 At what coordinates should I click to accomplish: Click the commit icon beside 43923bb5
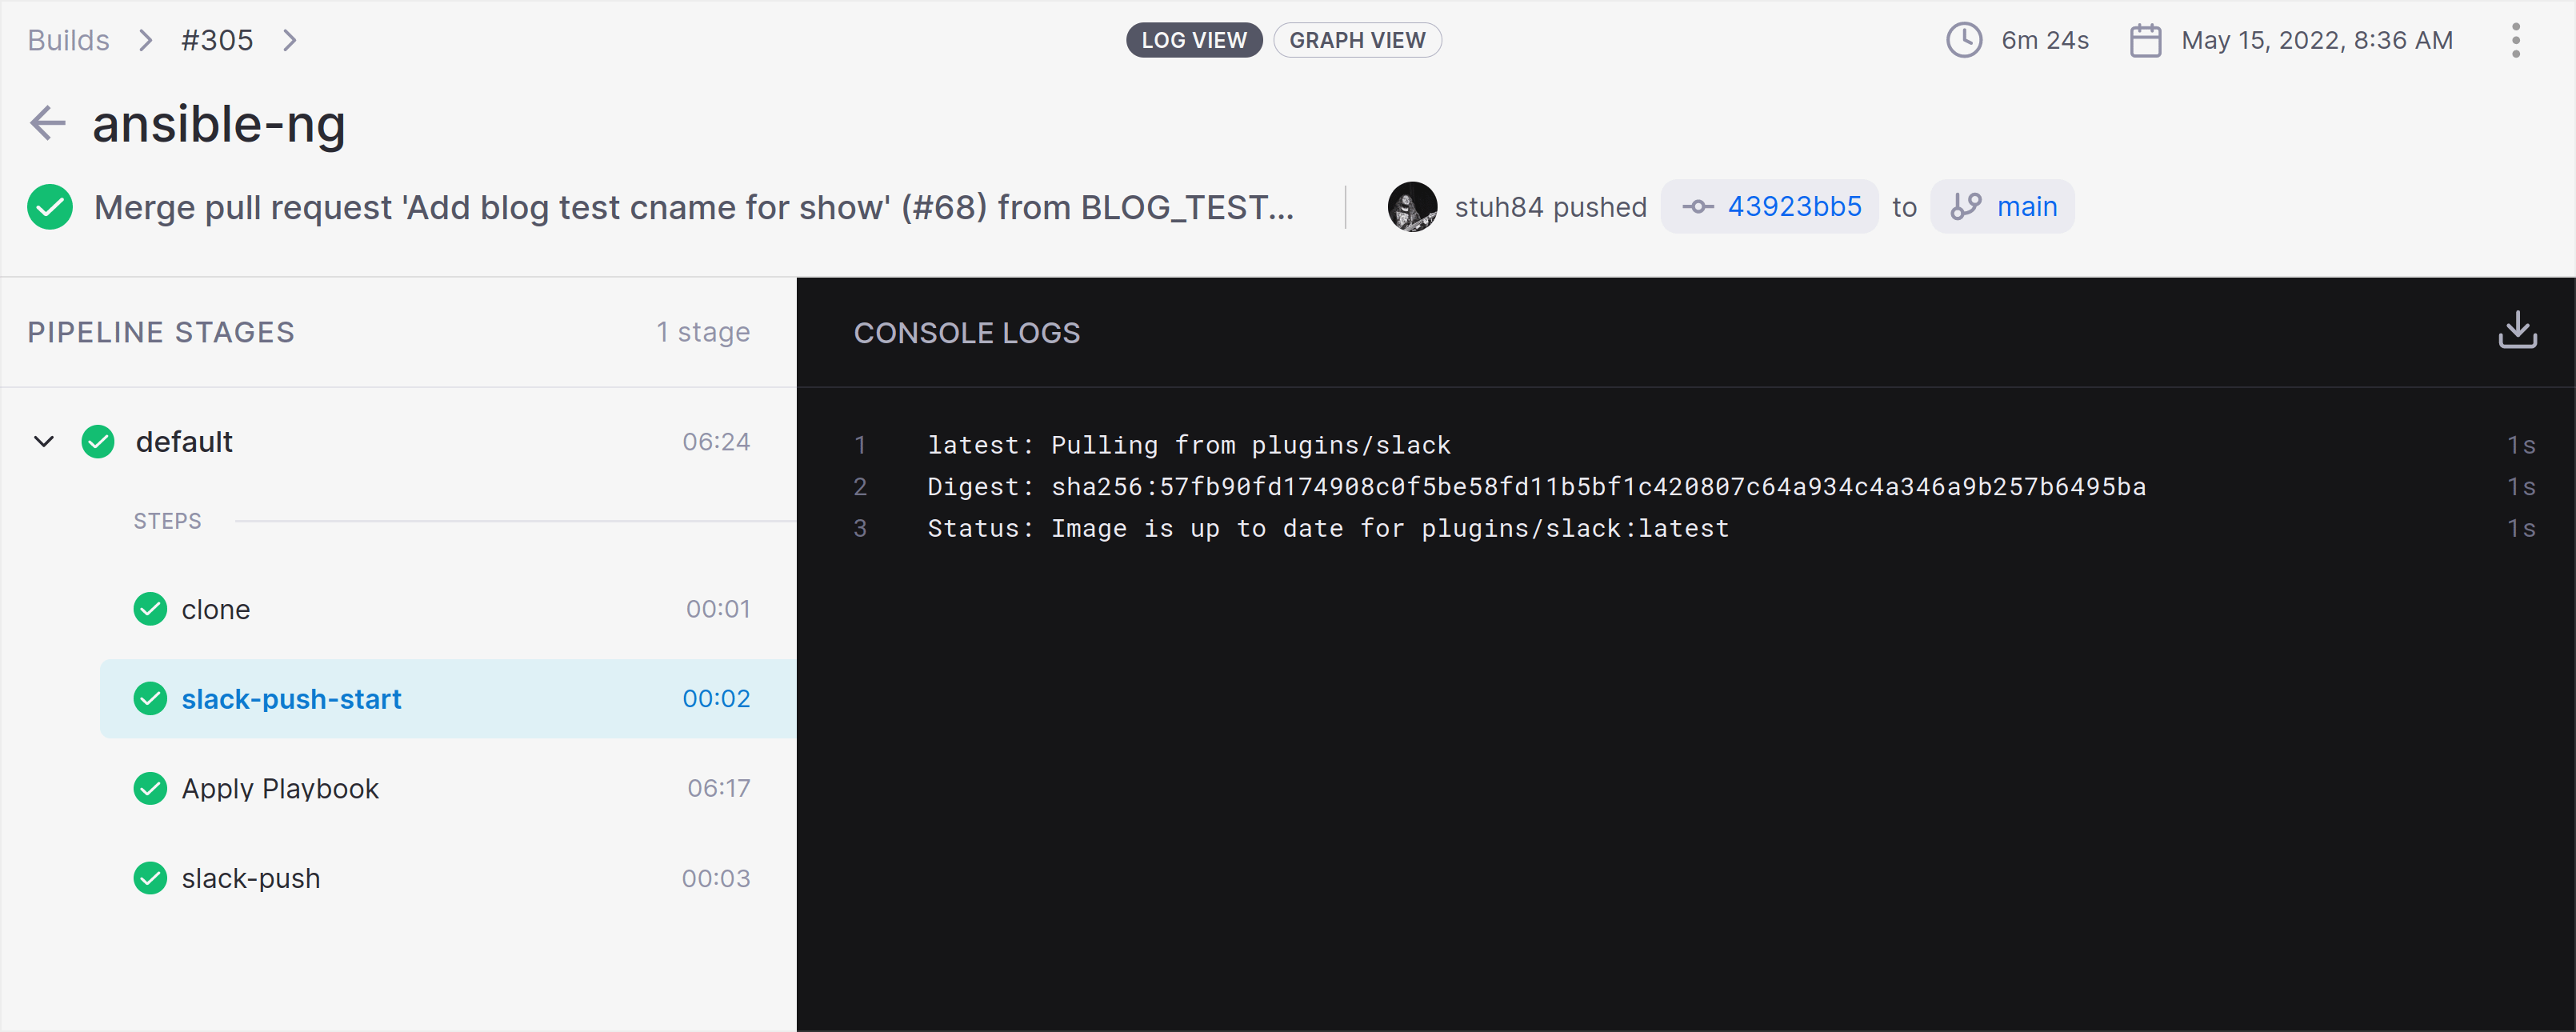pyautogui.click(x=1697, y=206)
